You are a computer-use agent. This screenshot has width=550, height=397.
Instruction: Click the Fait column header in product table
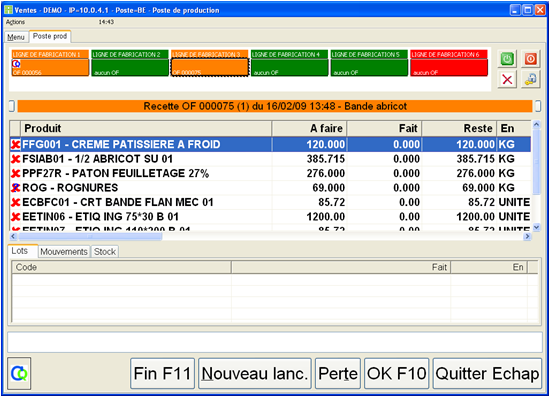(384, 128)
